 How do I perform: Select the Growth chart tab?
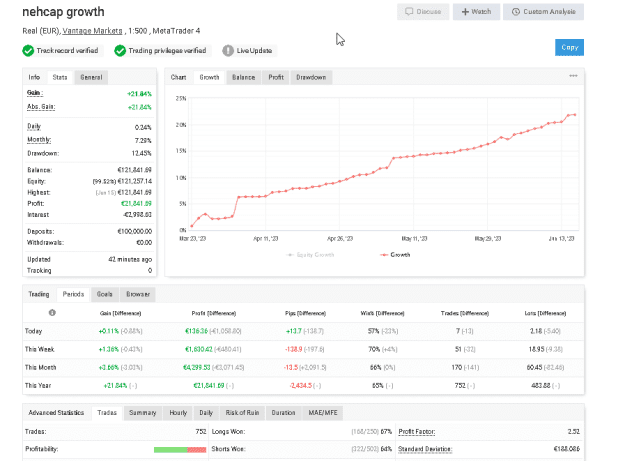click(x=209, y=77)
